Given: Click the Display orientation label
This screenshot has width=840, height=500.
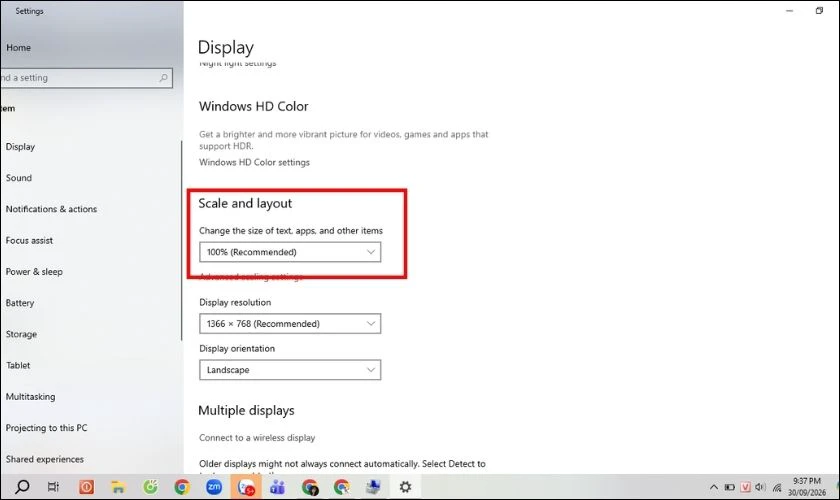Looking at the screenshot, I should [237, 348].
